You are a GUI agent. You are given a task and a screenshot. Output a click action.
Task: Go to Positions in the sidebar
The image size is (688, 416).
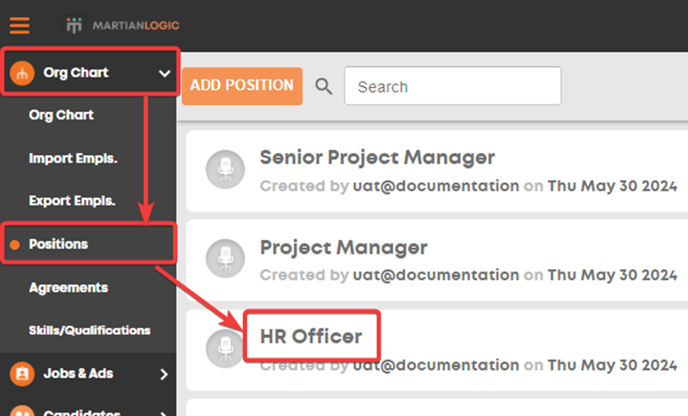pyautogui.click(x=58, y=244)
